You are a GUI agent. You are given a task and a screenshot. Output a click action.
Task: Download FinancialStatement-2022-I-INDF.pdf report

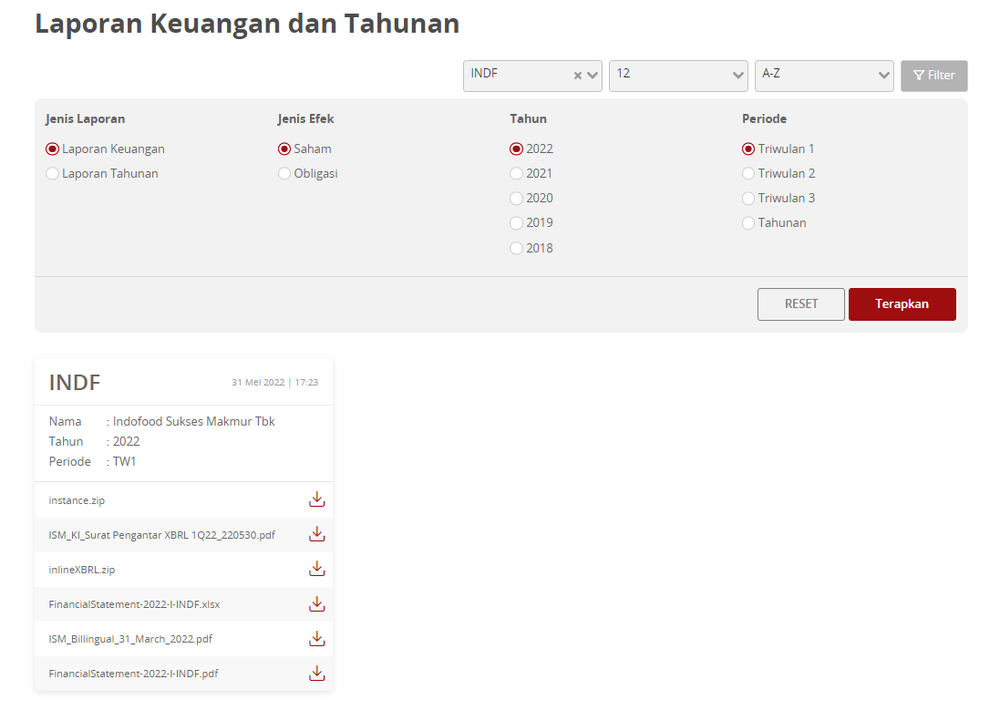[x=317, y=673]
